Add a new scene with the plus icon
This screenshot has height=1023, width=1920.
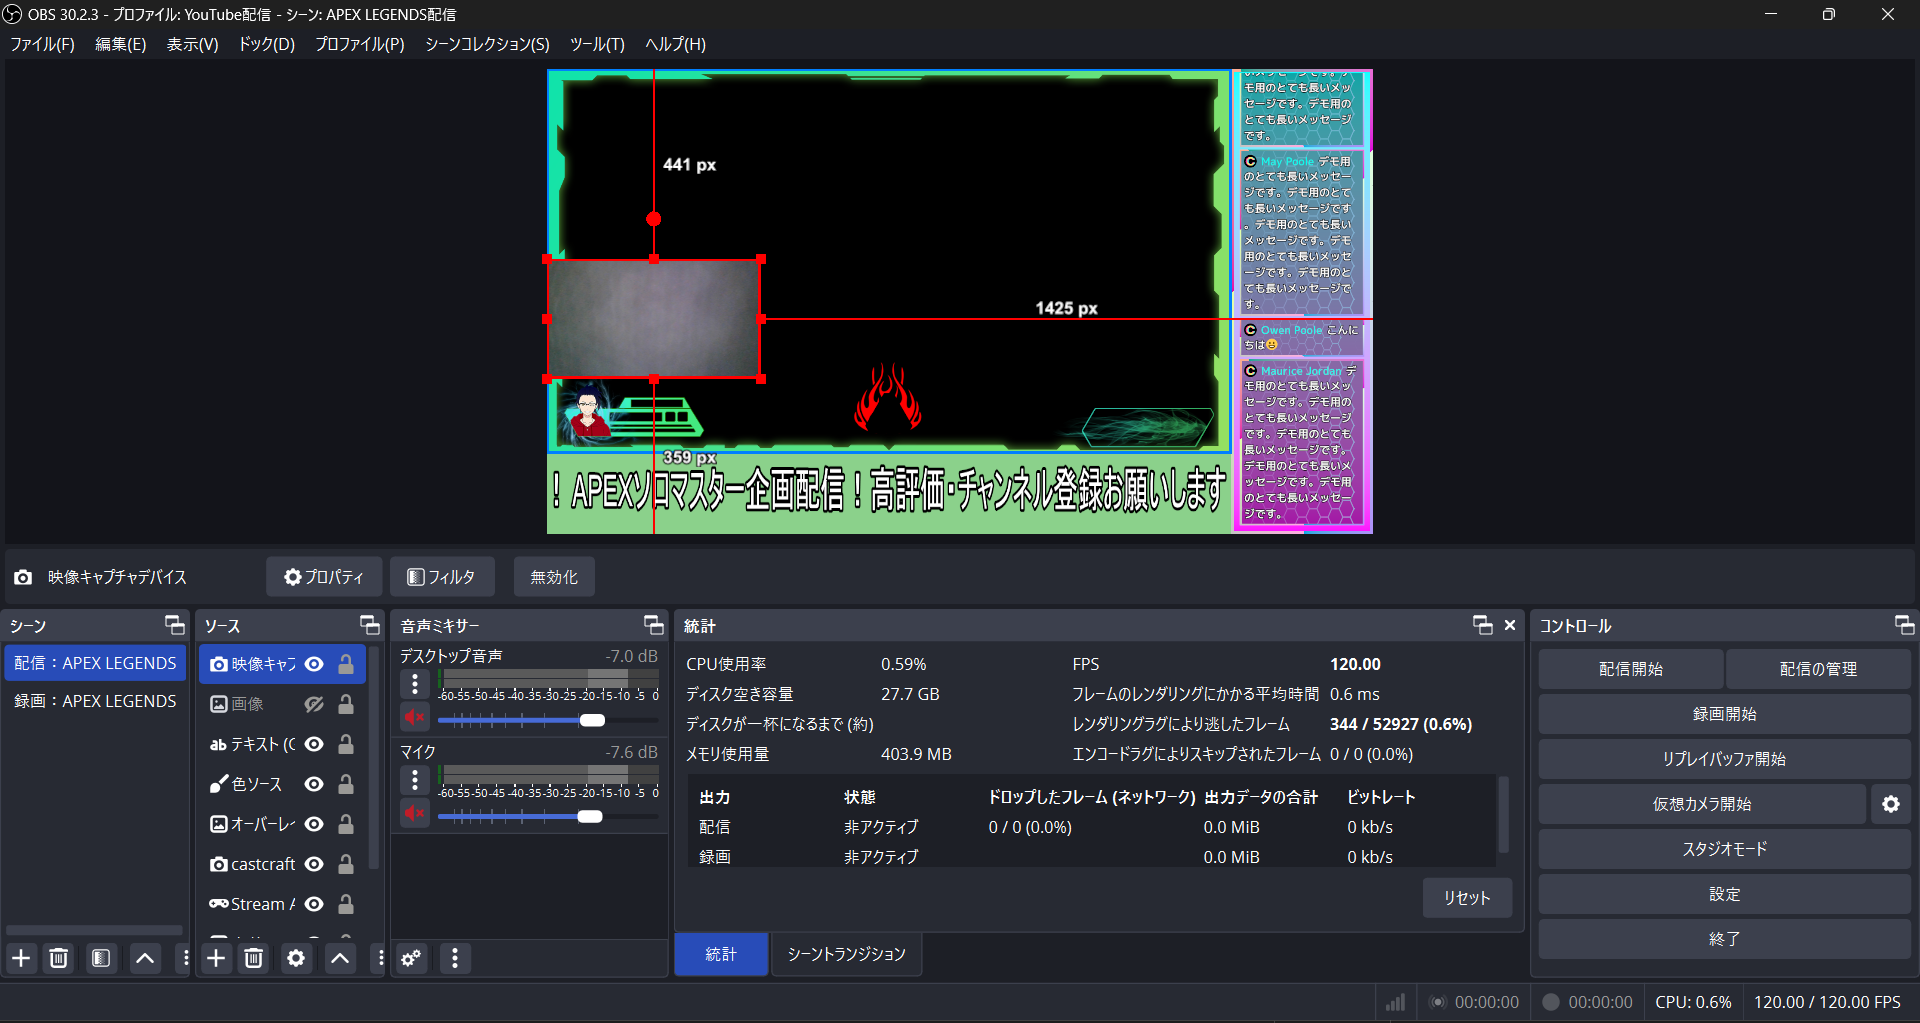pos(21,958)
